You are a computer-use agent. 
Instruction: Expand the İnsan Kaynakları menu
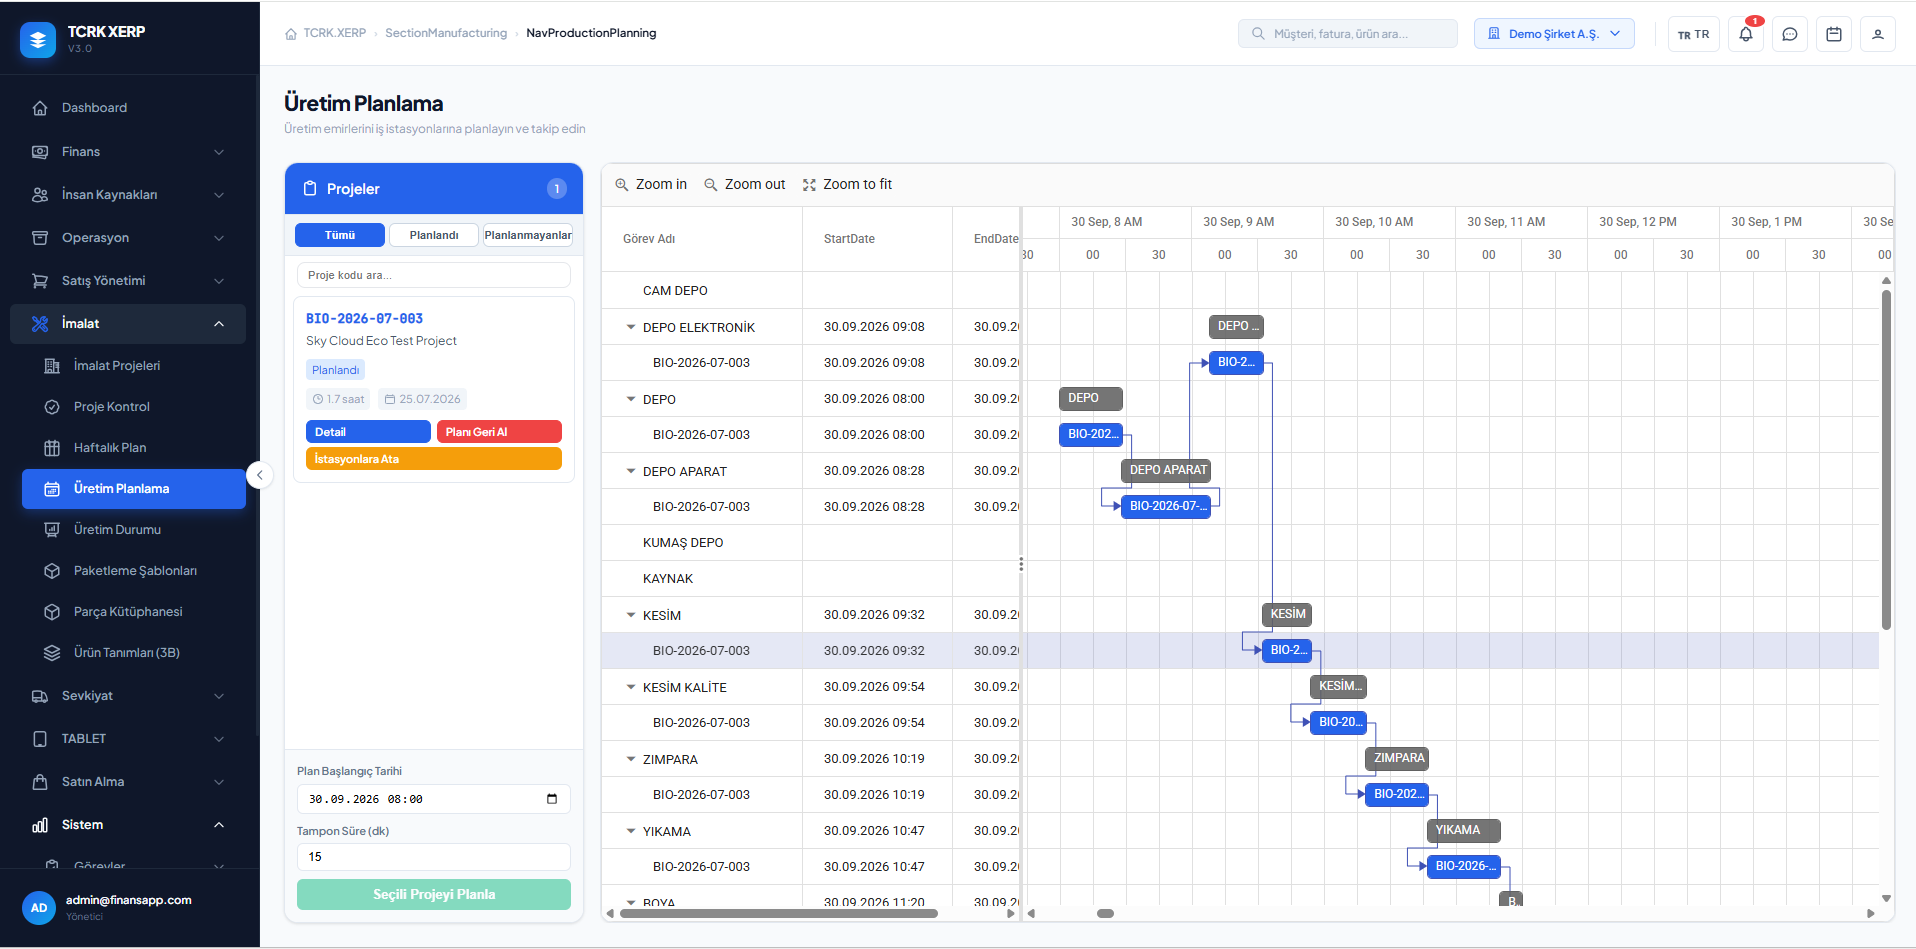click(x=128, y=195)
